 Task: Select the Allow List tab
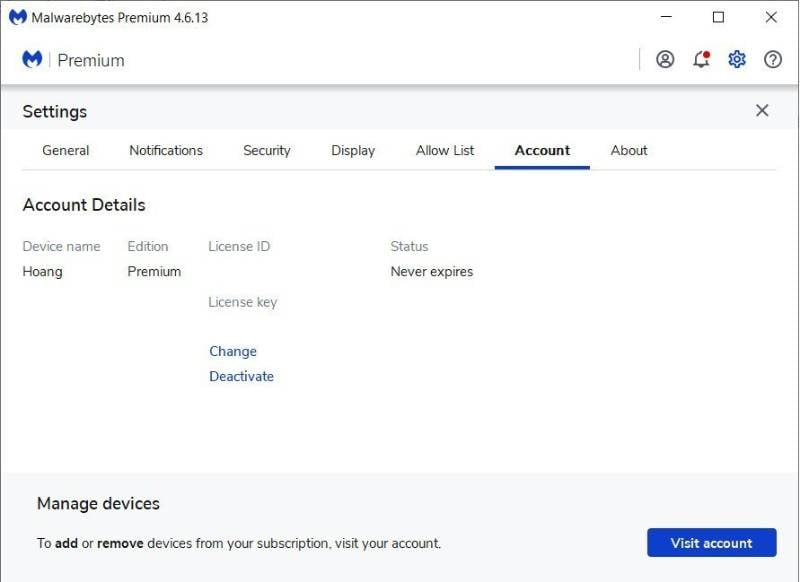(x=445, y=150)
